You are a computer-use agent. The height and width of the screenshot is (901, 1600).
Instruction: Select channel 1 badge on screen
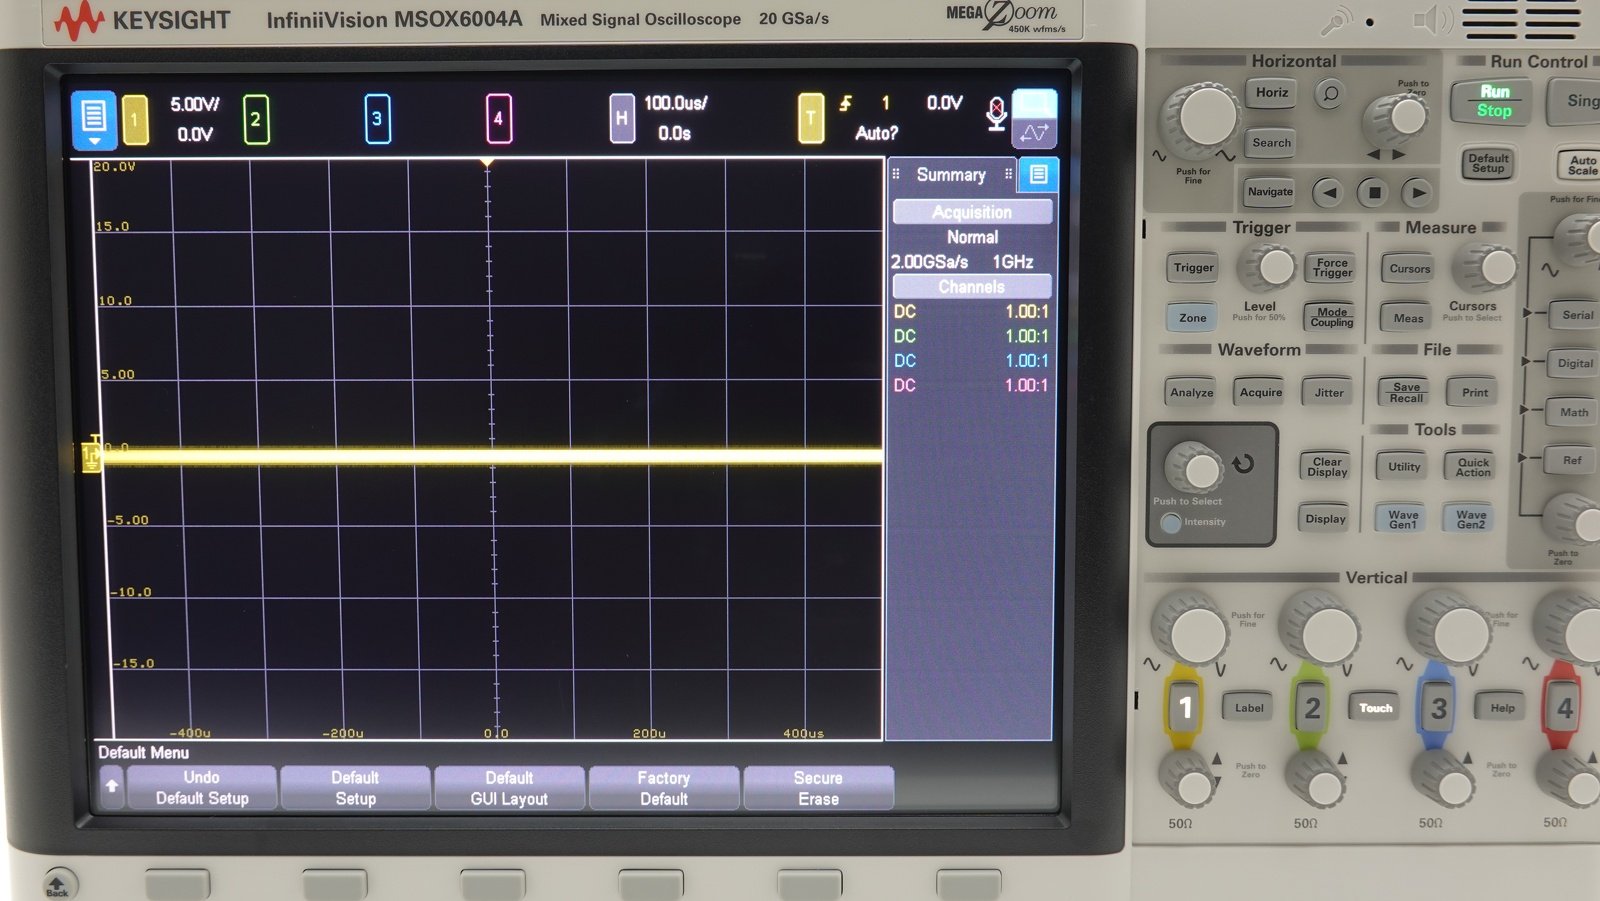tap(135, 120)
